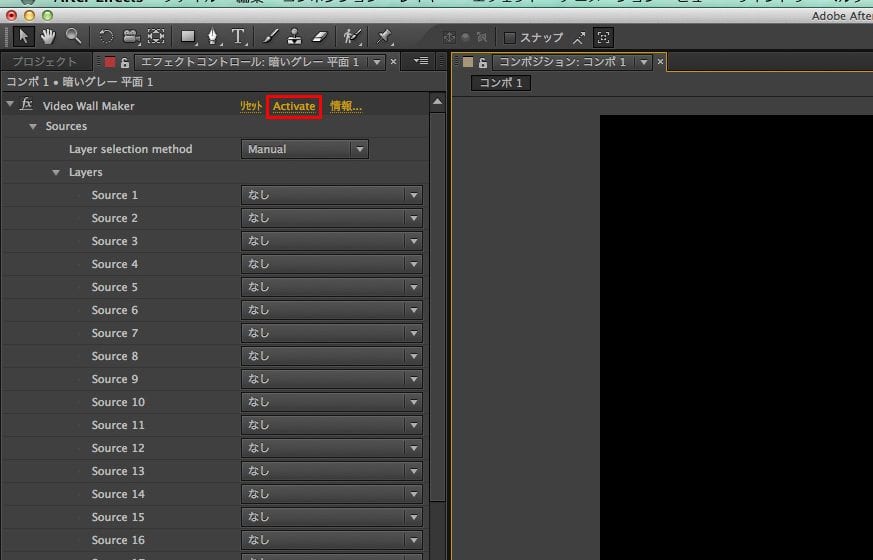
Task: Select the Puppet Pin tool
Action: 385,37
